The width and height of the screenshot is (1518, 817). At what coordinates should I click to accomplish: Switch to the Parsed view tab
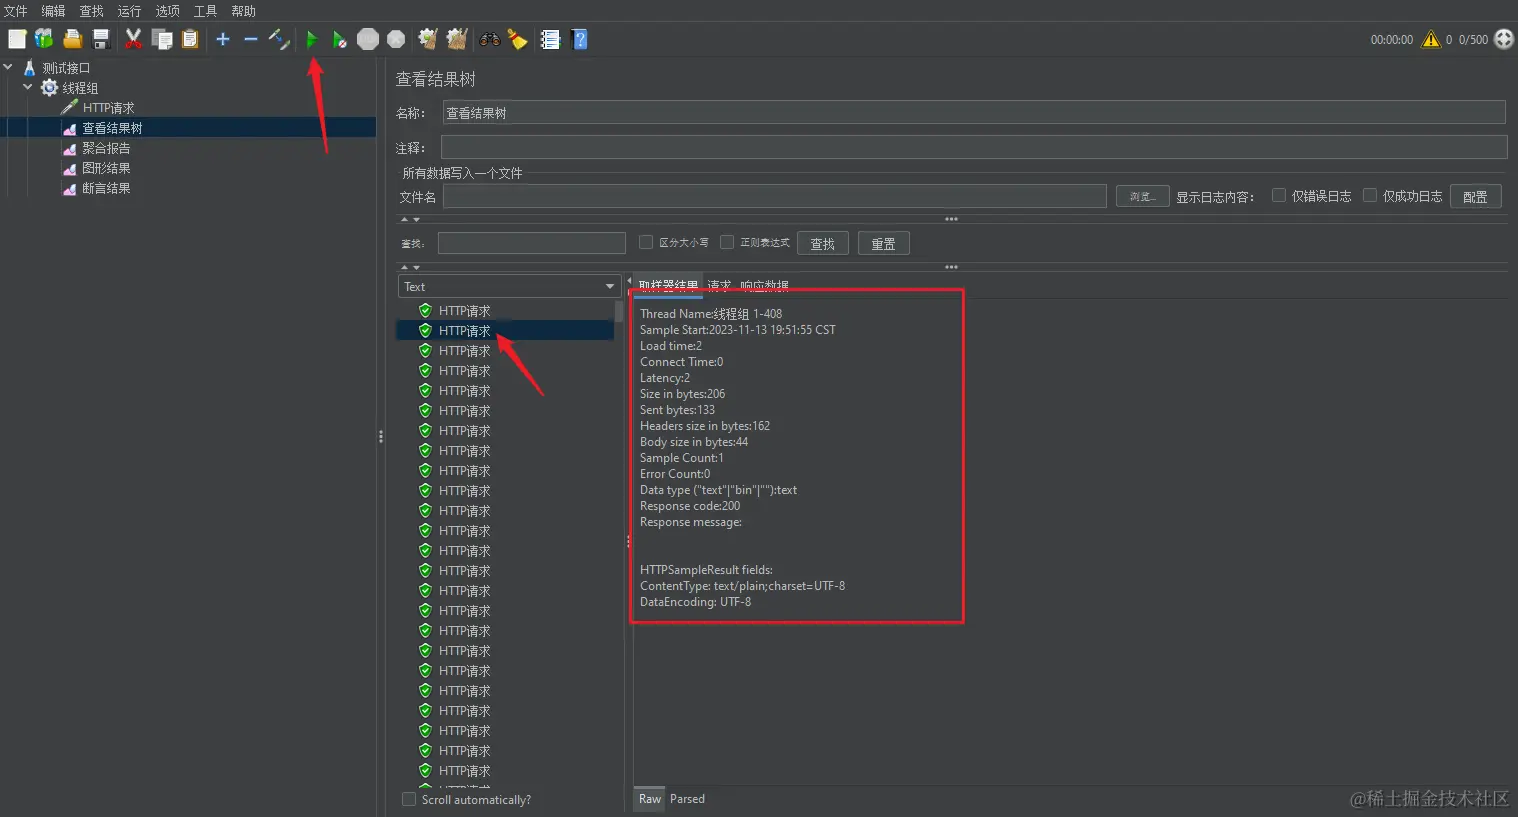pos(687,799)
